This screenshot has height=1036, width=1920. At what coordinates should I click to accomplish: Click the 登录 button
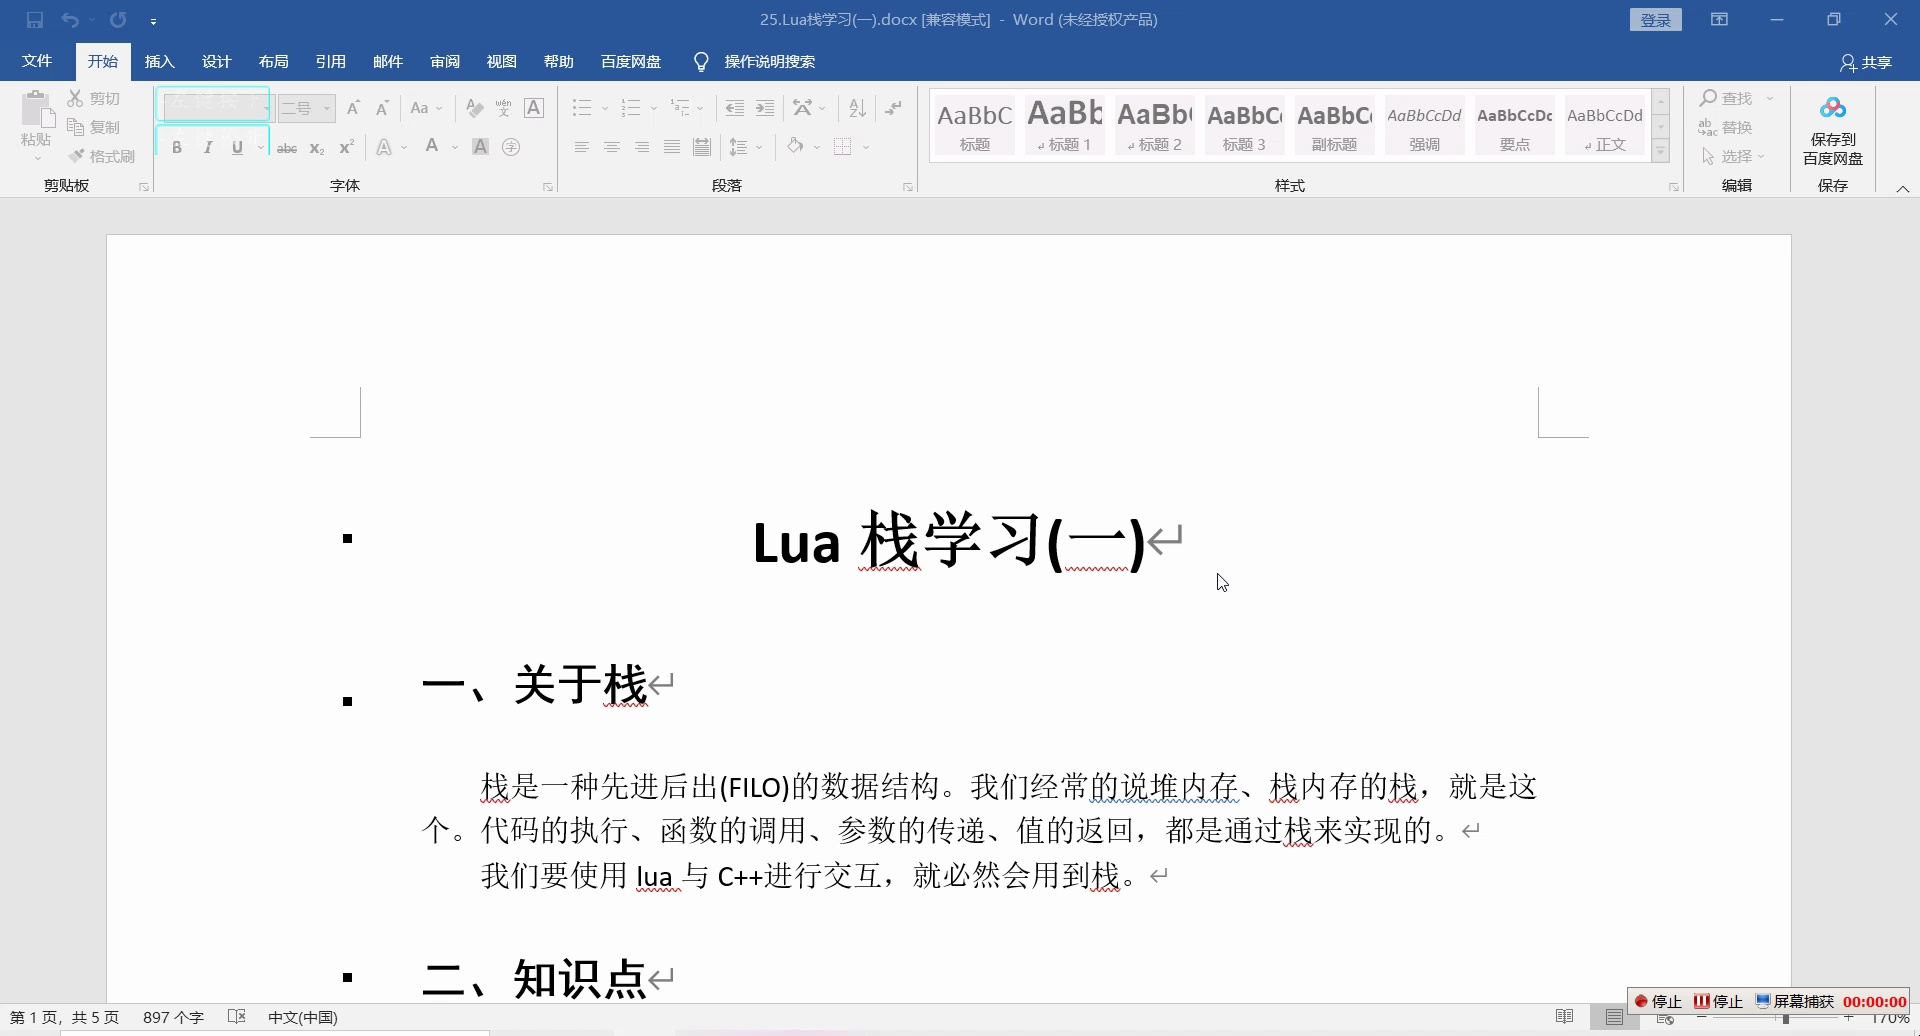pos(1655,19)
